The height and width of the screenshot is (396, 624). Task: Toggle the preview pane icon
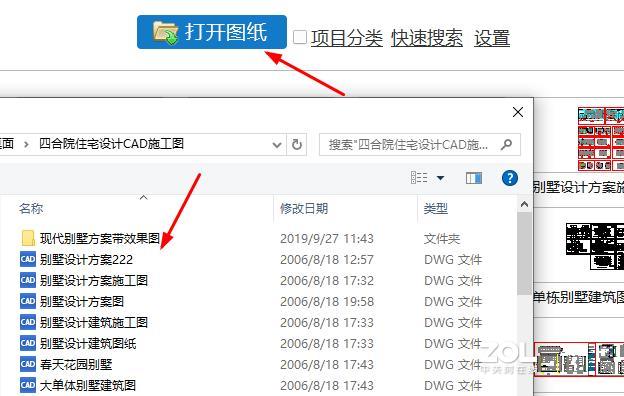(474, 178)
